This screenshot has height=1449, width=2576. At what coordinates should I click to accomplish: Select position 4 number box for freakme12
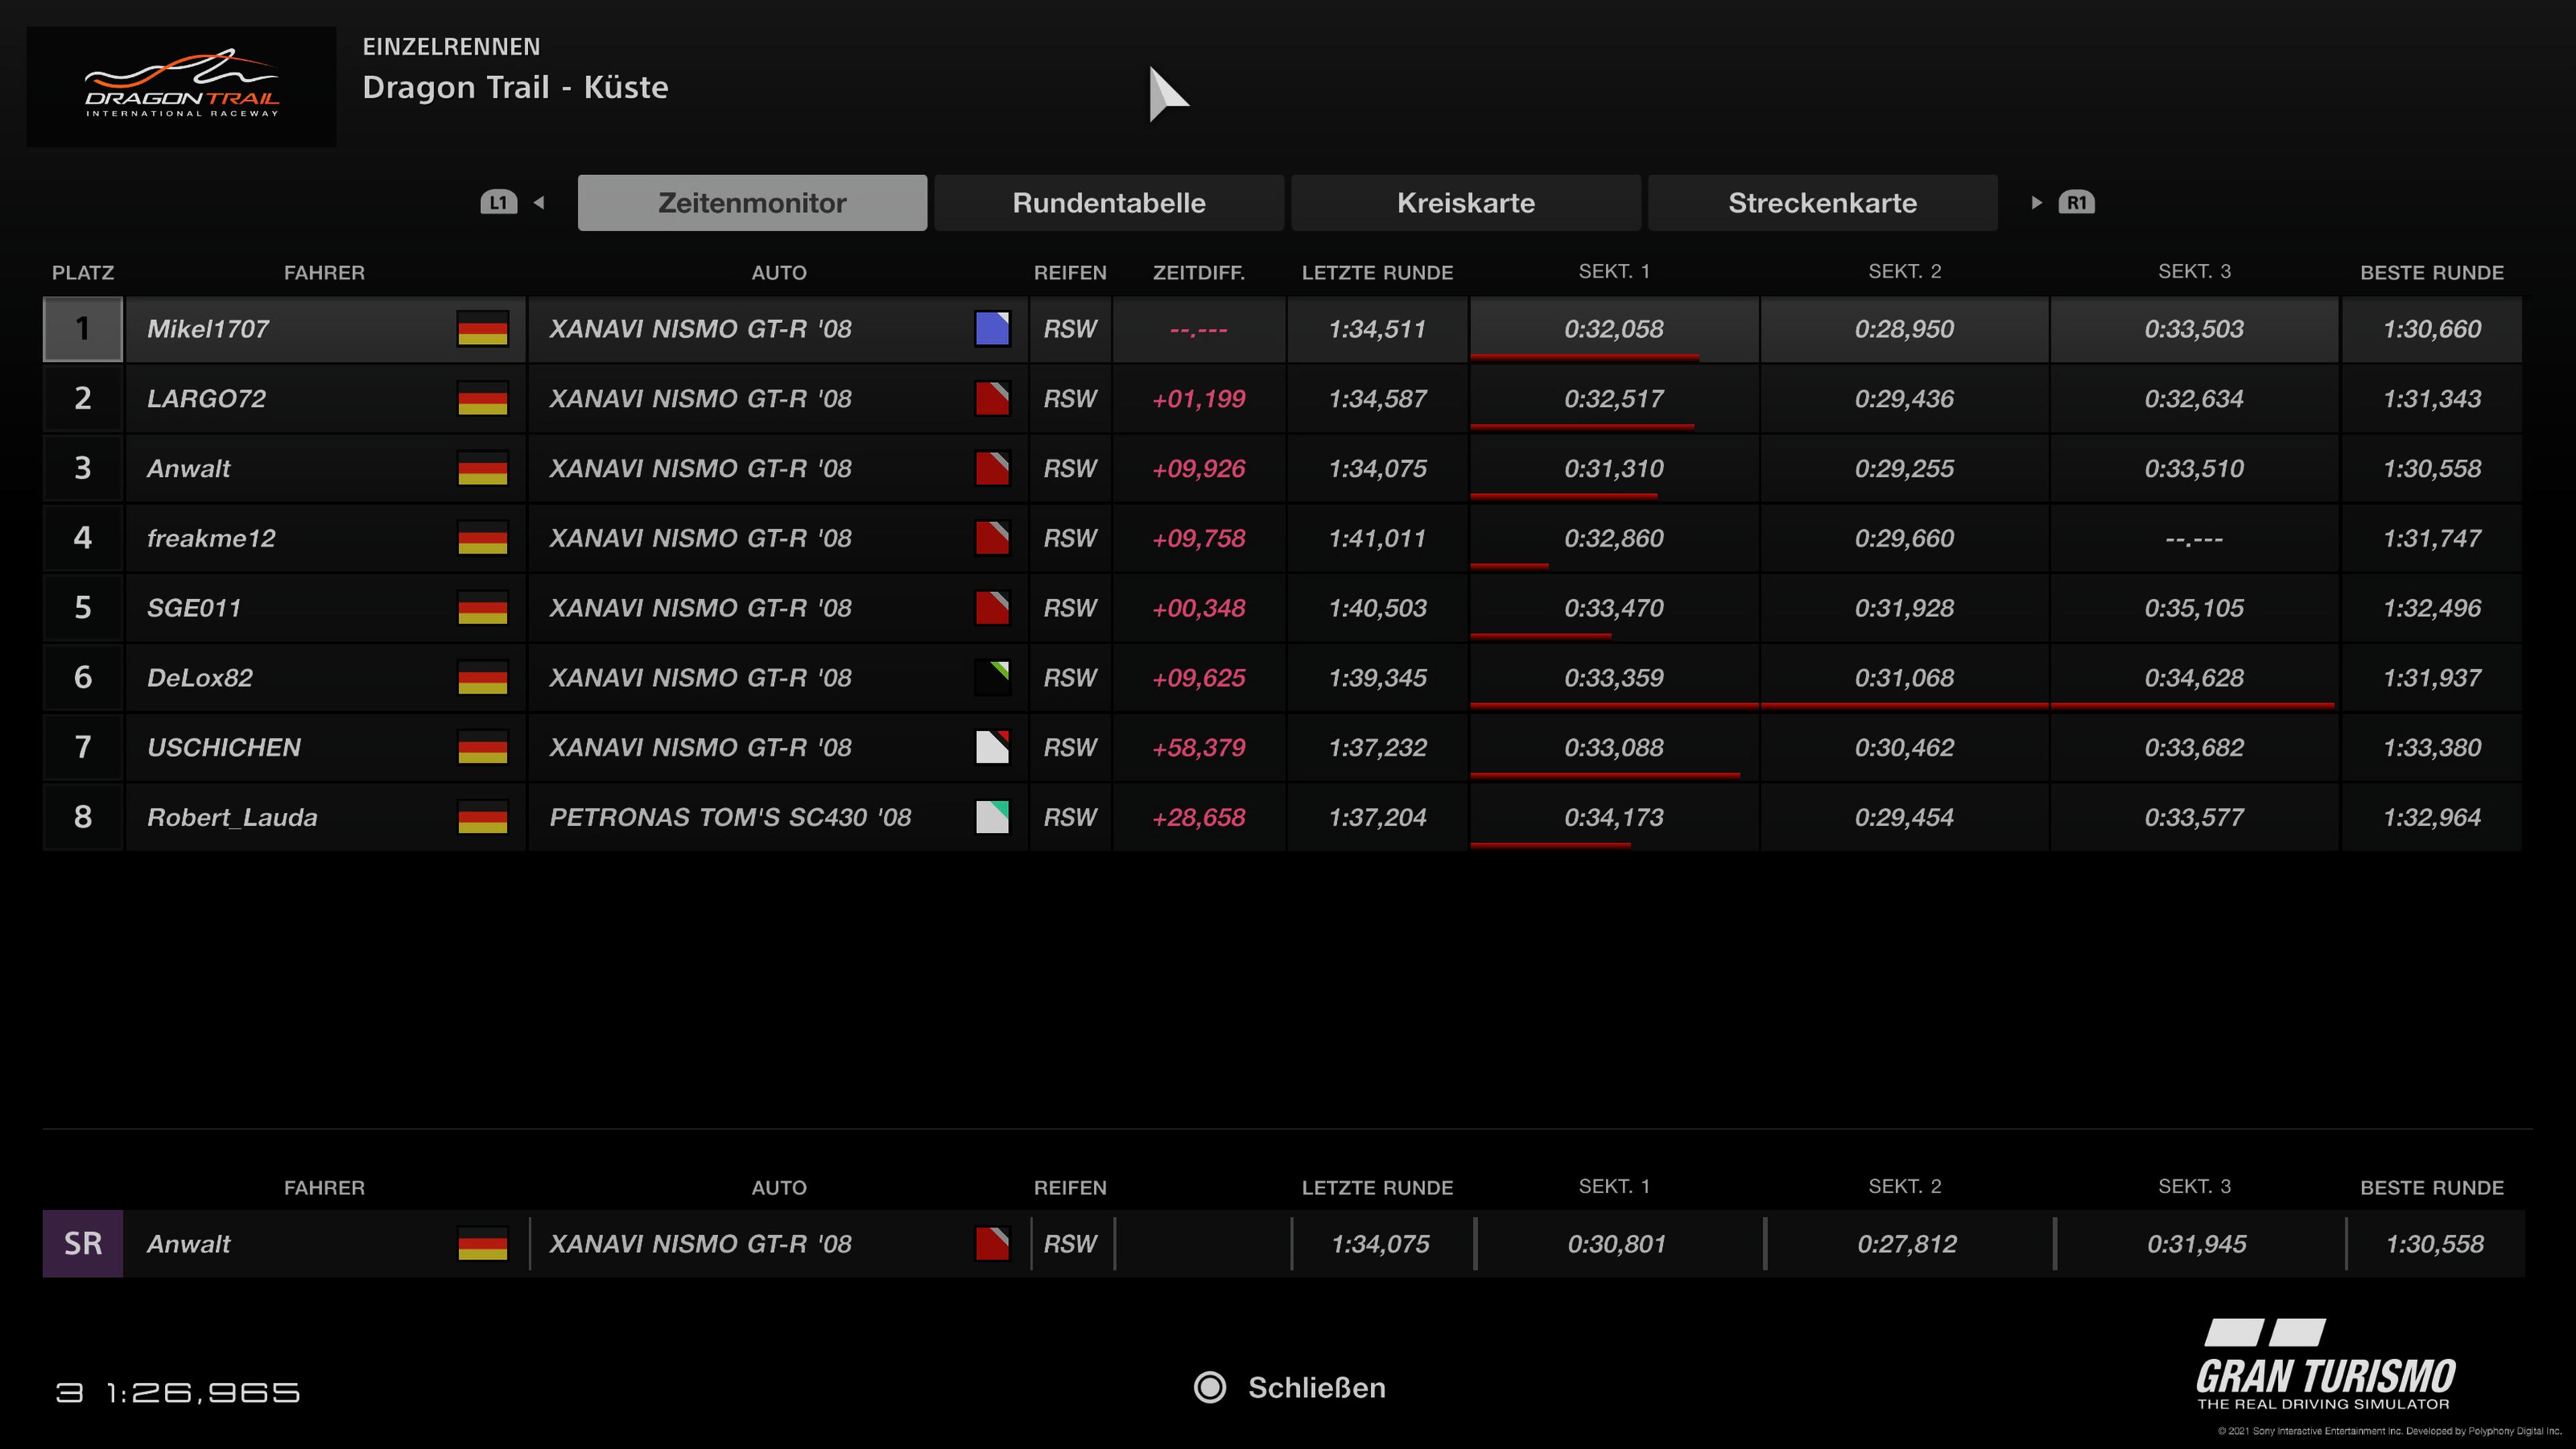click(x=83, y=538)
